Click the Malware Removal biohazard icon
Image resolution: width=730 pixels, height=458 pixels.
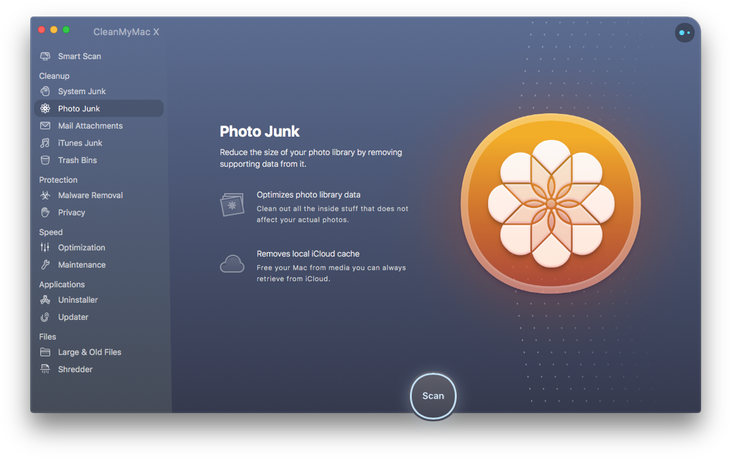(x=45, y=195)
